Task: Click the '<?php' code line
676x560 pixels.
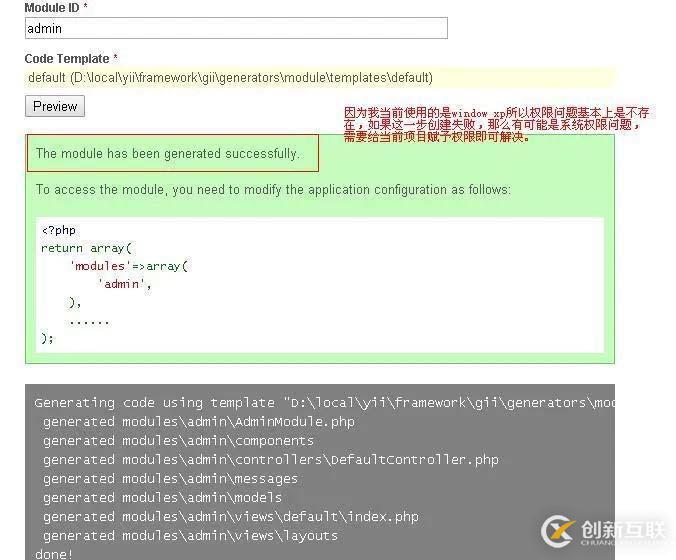Action: coord(59,230)
